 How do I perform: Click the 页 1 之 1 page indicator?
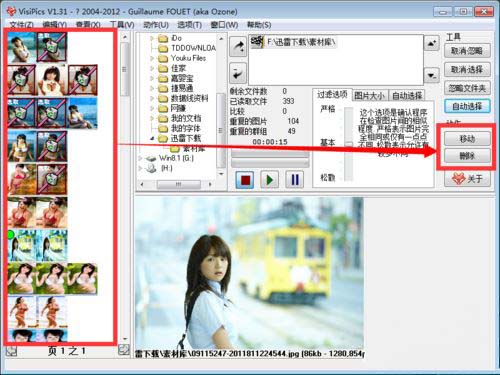tap(67, 351)
